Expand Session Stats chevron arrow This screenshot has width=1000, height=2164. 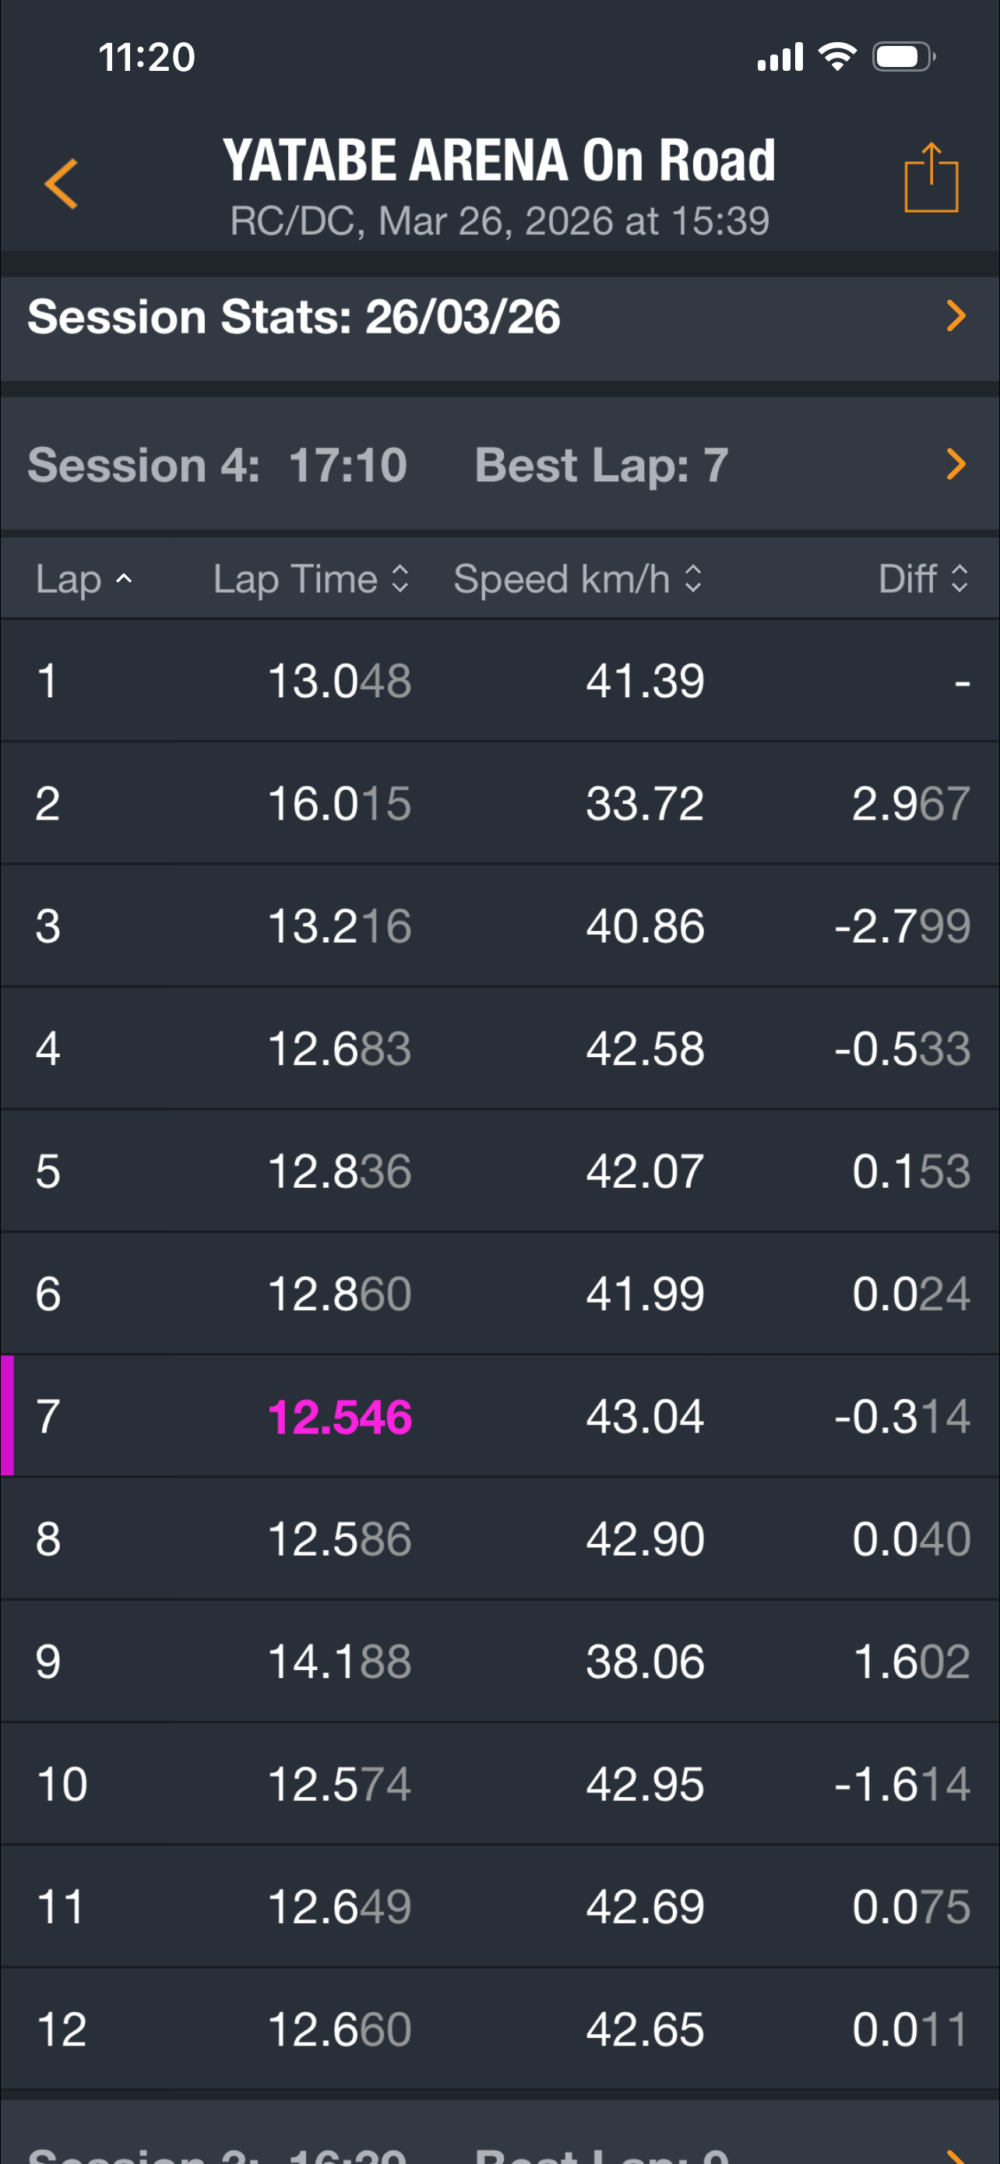956,316
